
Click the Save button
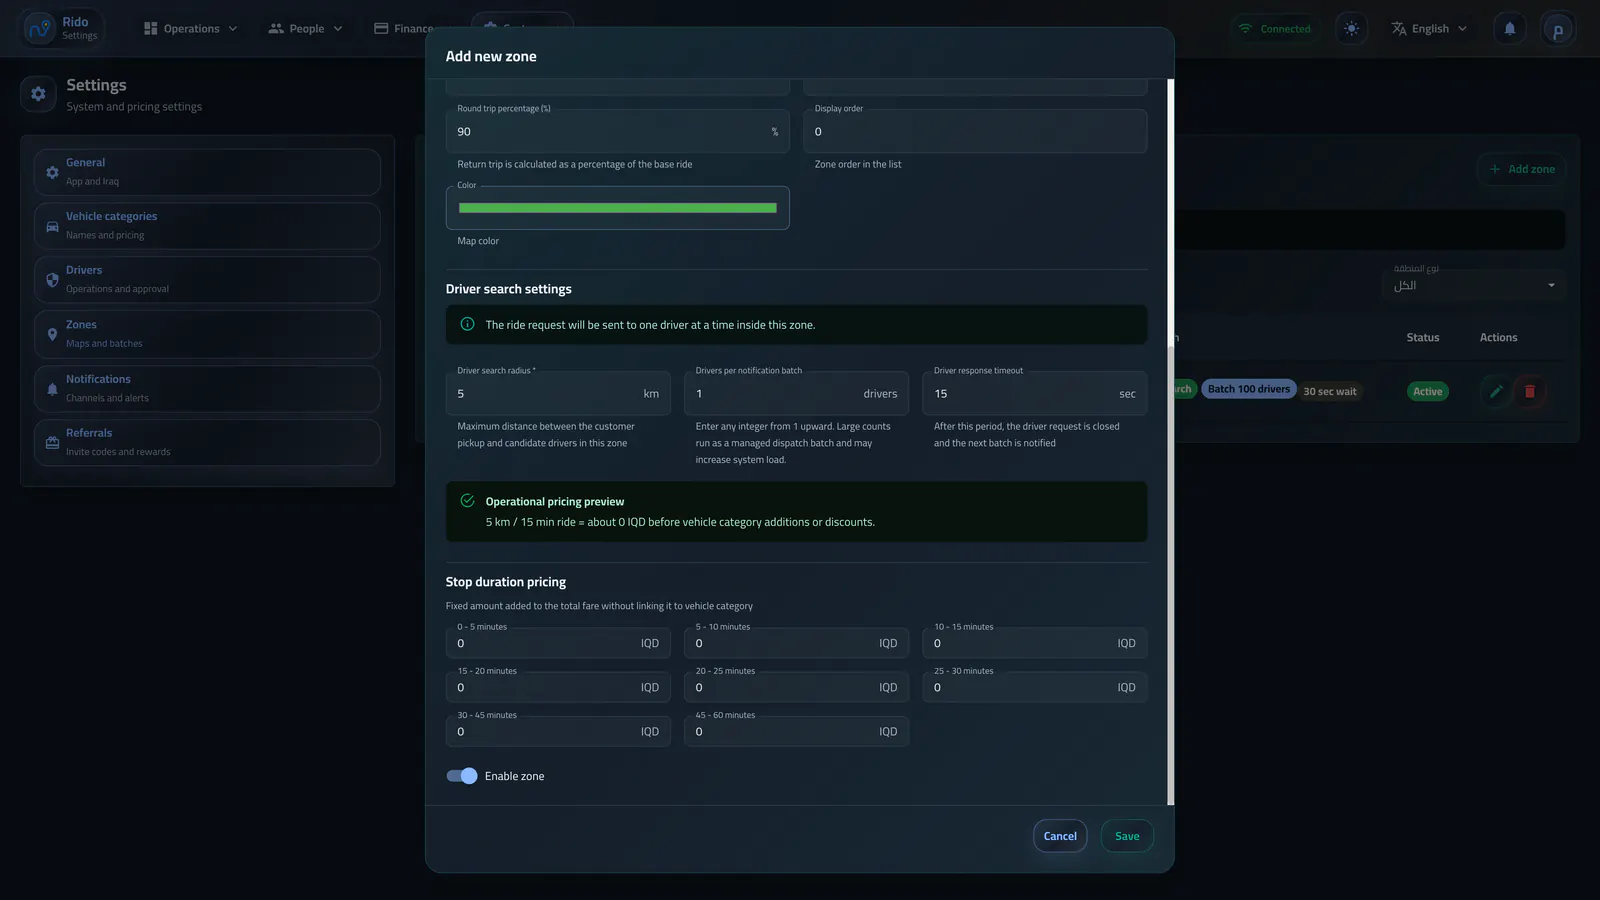point(1127,836)
